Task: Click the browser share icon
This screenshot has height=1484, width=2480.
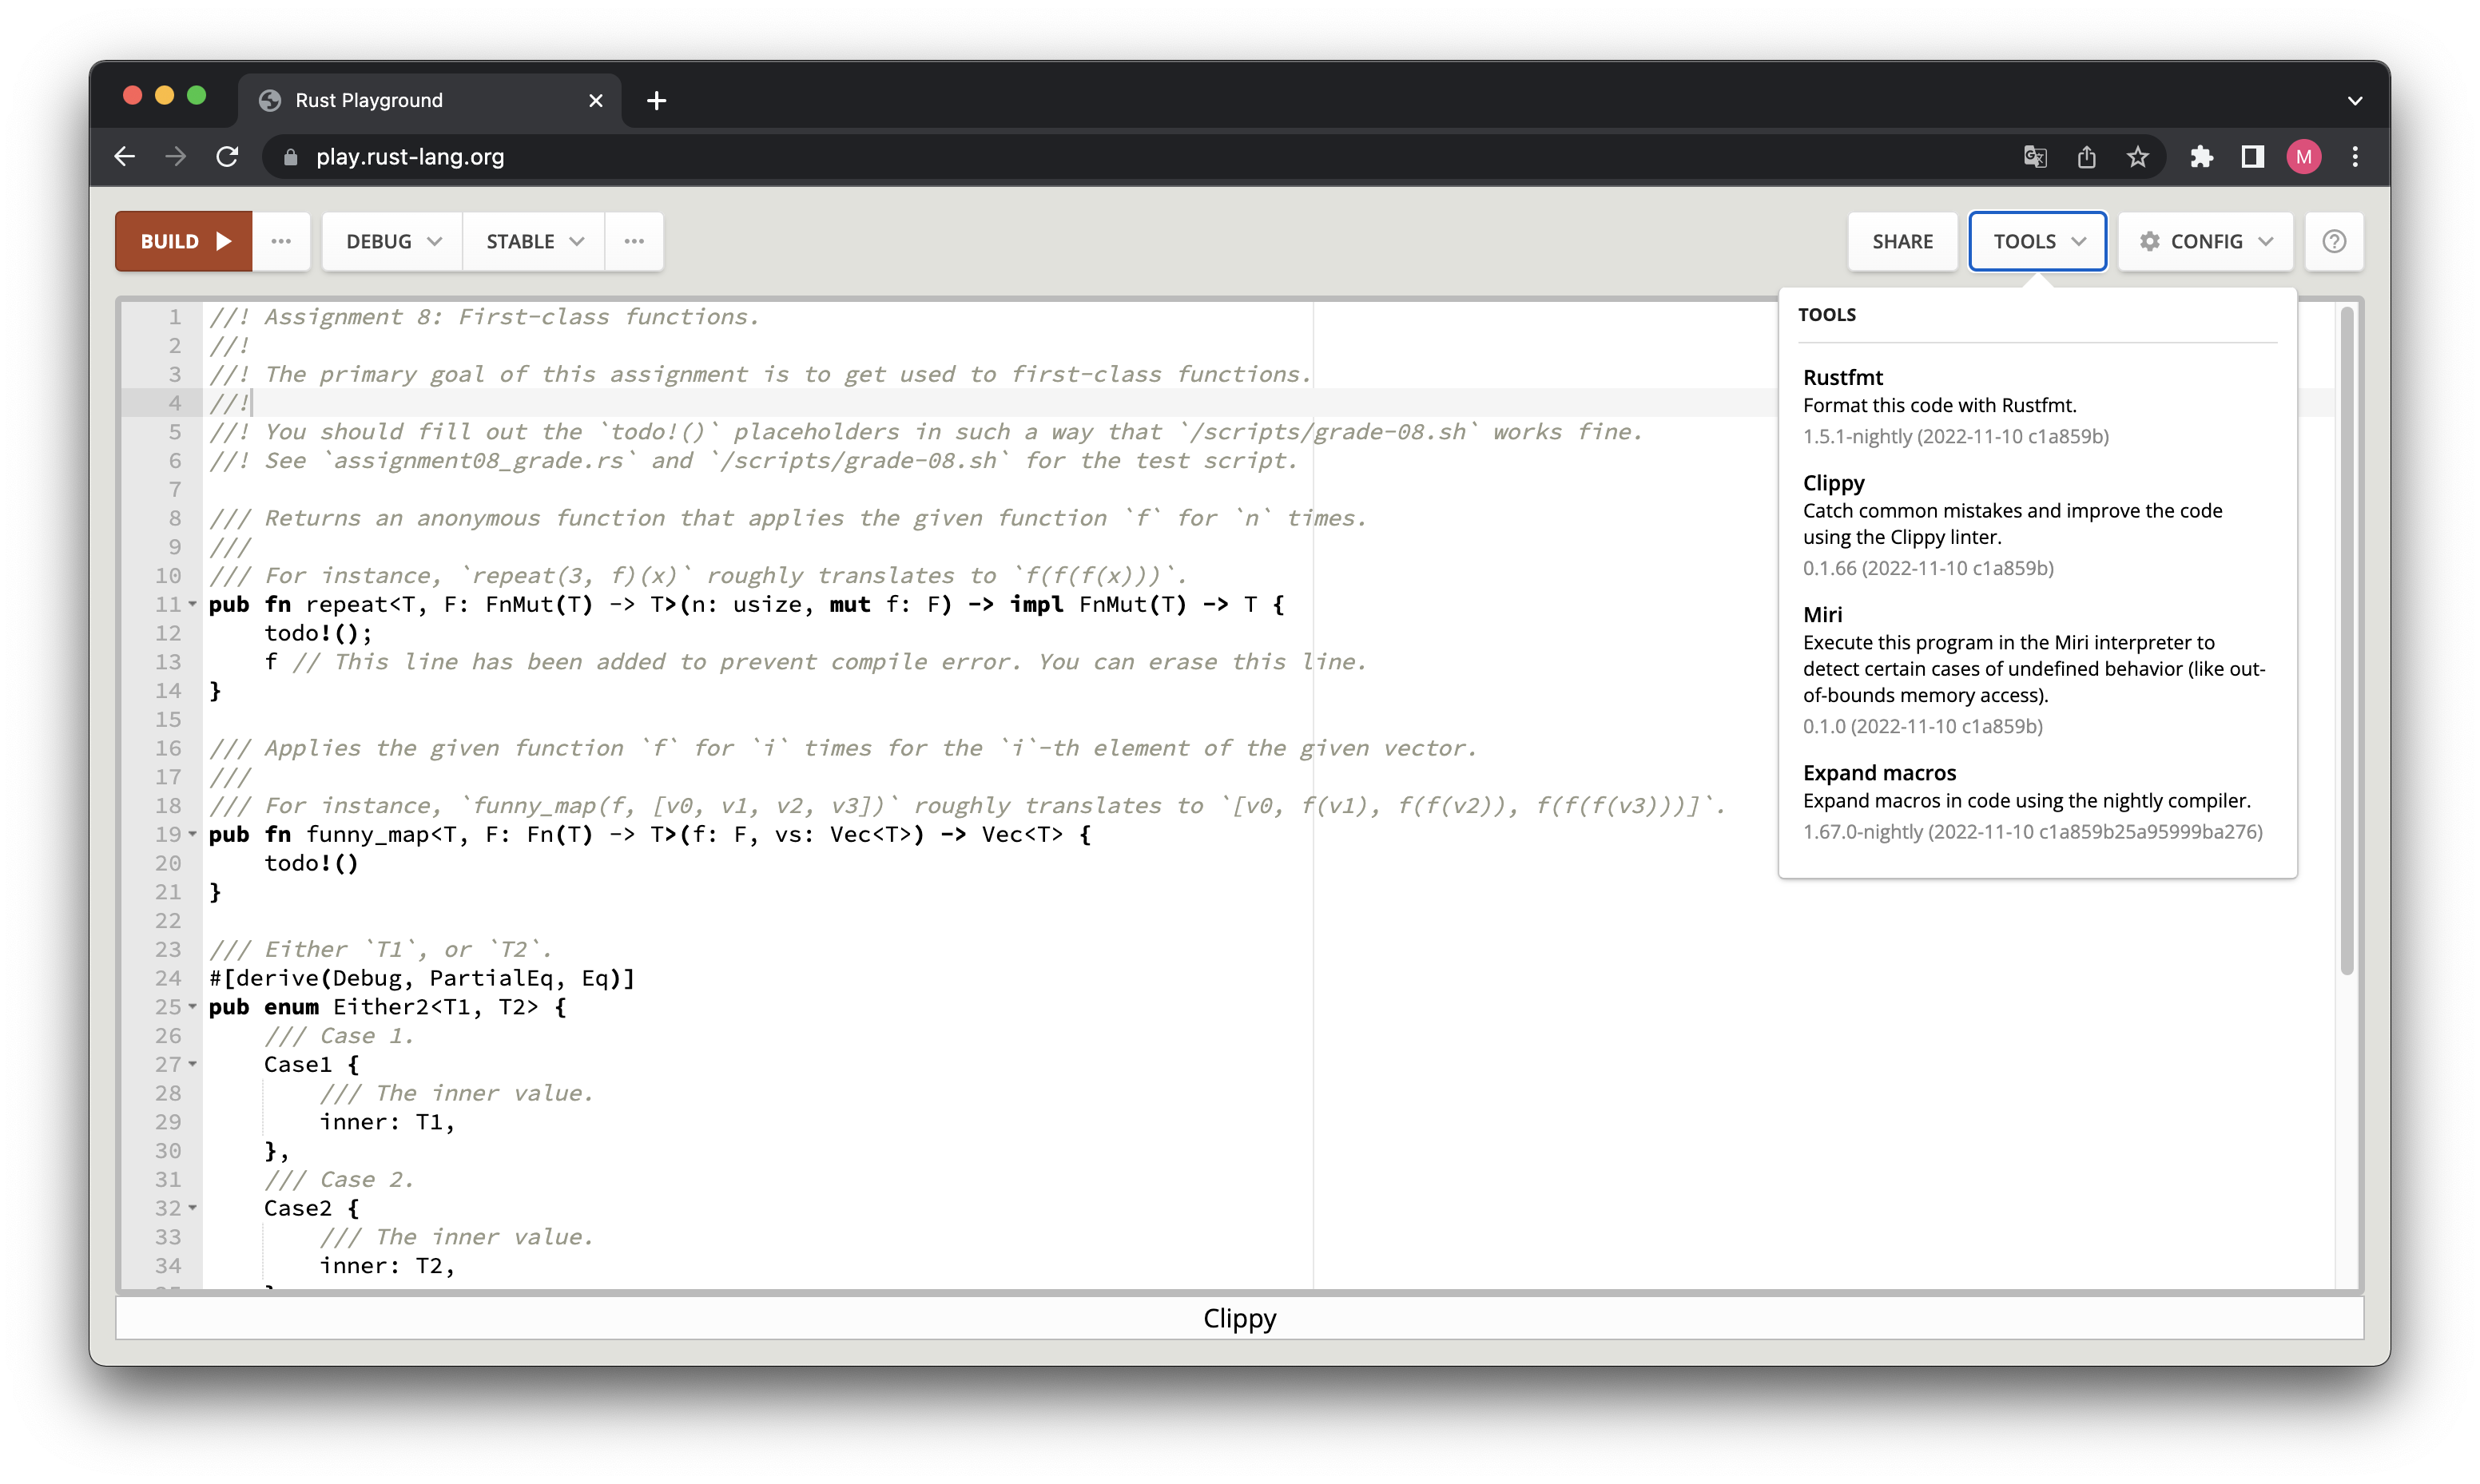Action: pos(2086,156)
